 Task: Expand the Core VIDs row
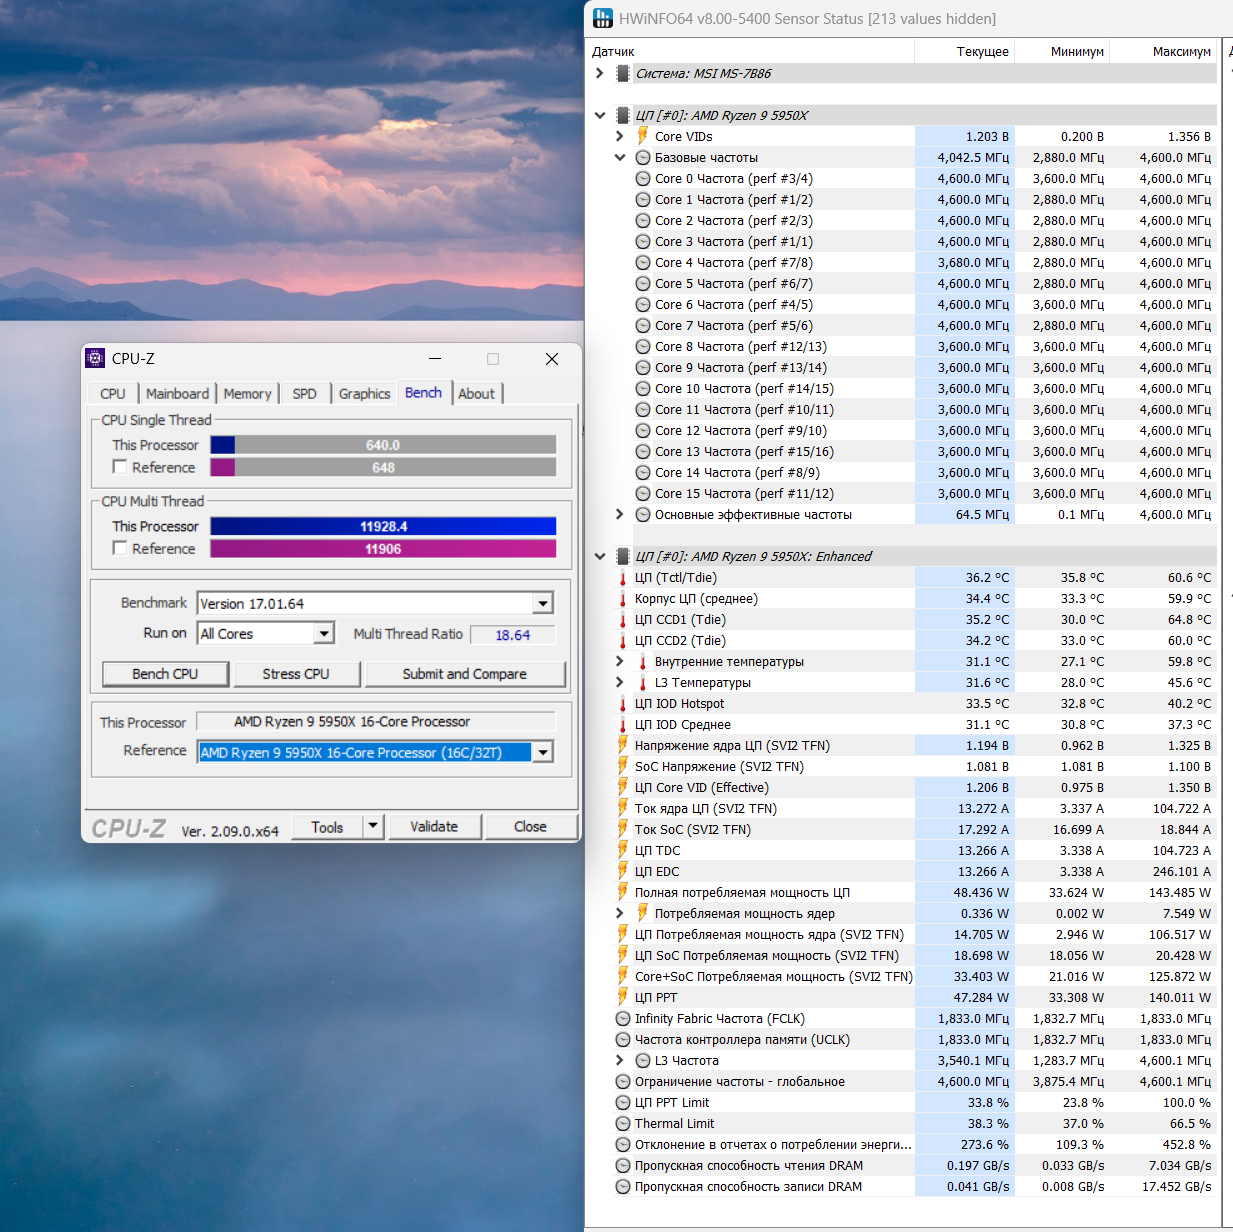(619, 136)
